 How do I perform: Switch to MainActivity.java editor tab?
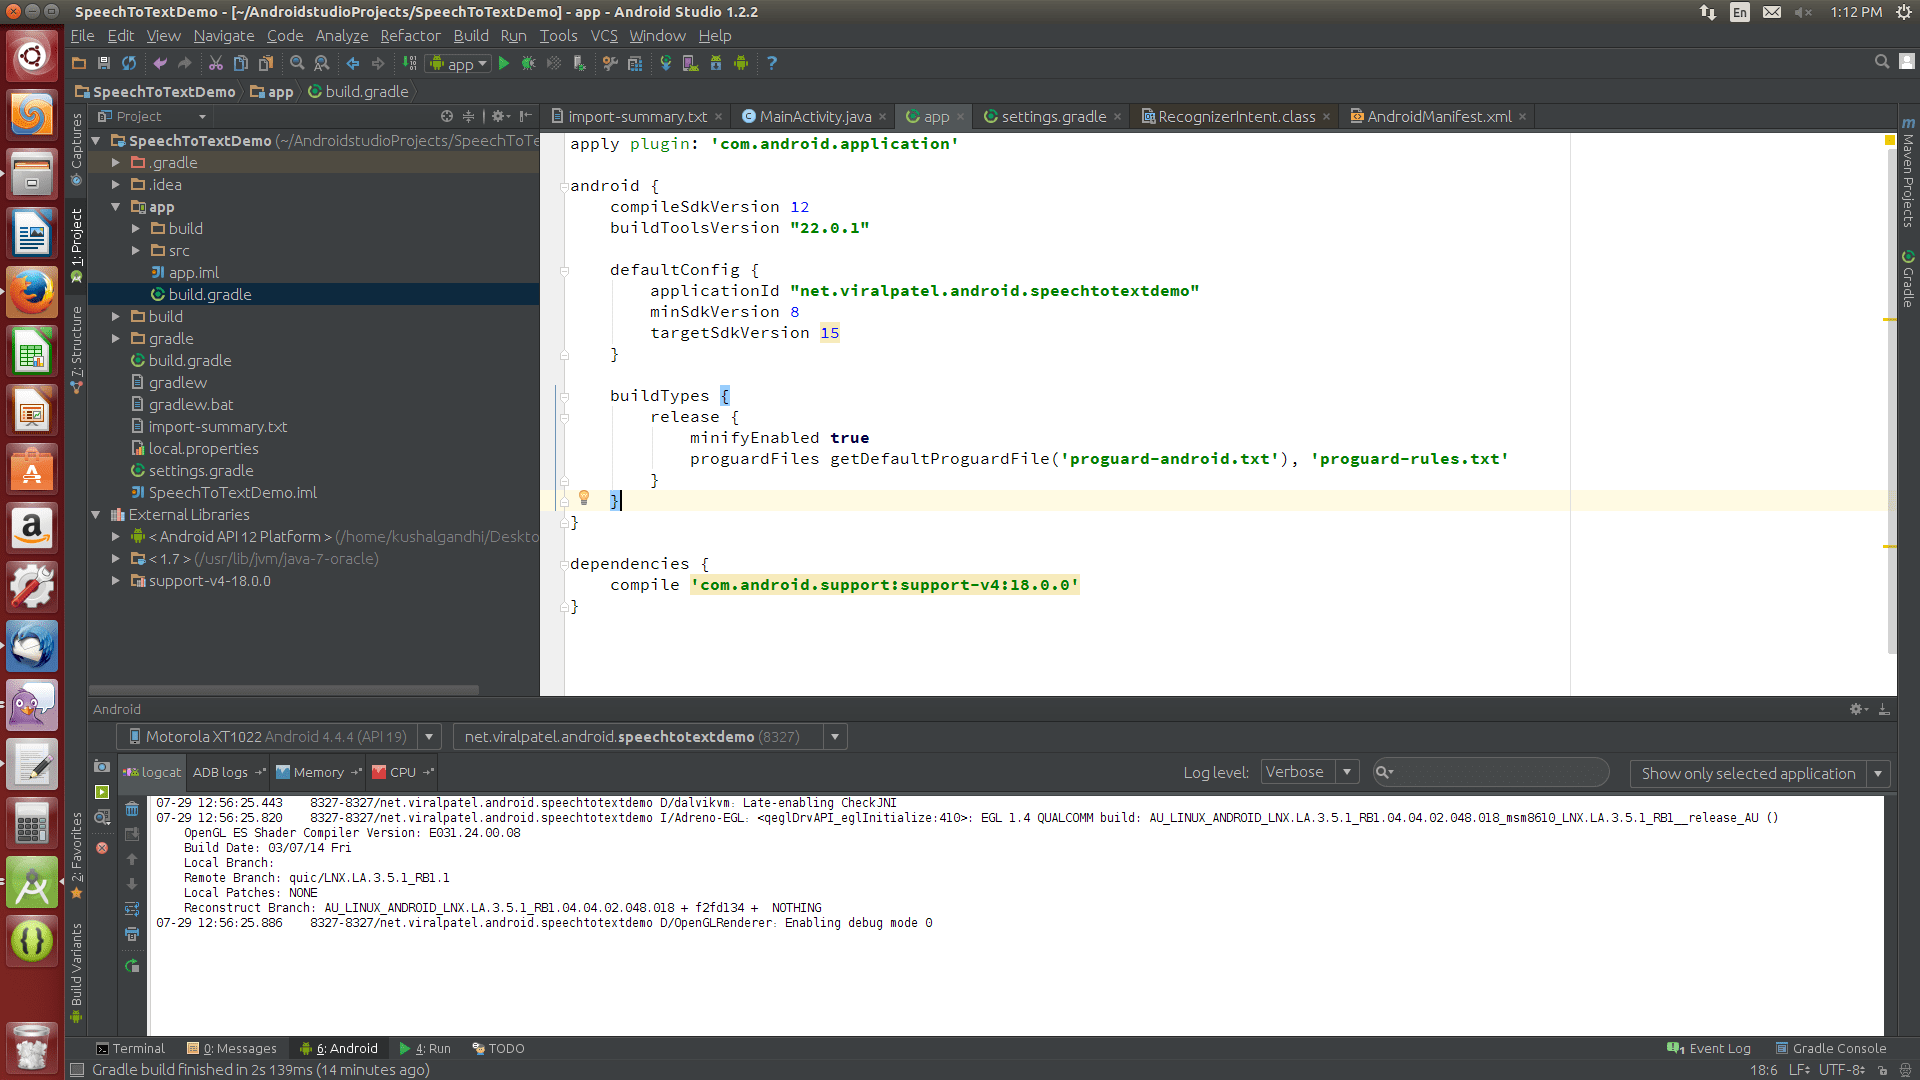[814, 116]
